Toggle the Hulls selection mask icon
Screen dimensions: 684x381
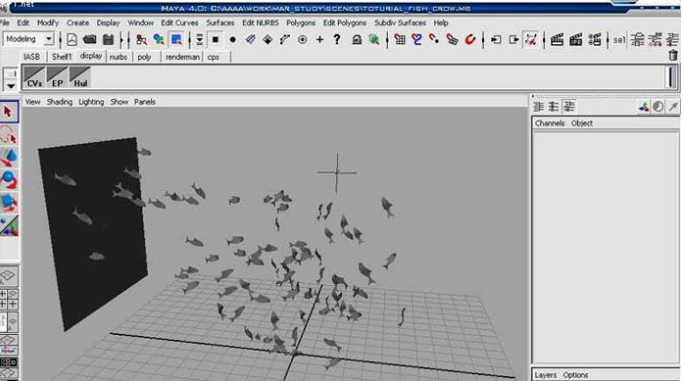[285, 40]
